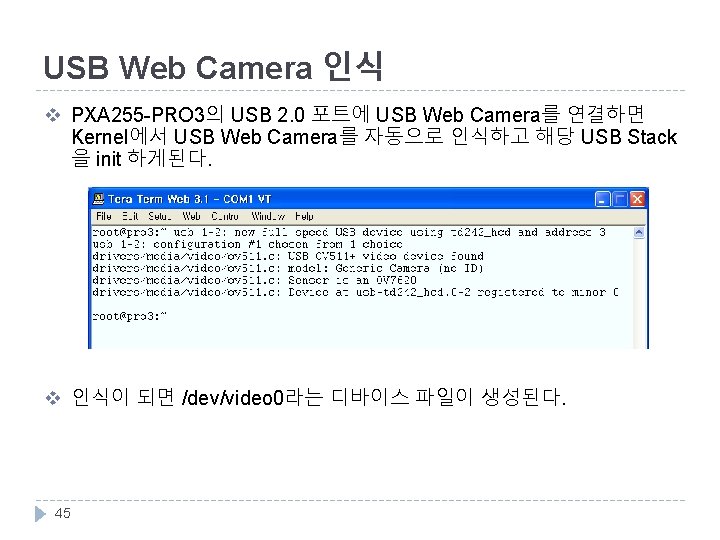The height and width of the screenshot is (540, 720).
Task: Click the slide play arrow beside page 45
Action: (x=40, y=513)
